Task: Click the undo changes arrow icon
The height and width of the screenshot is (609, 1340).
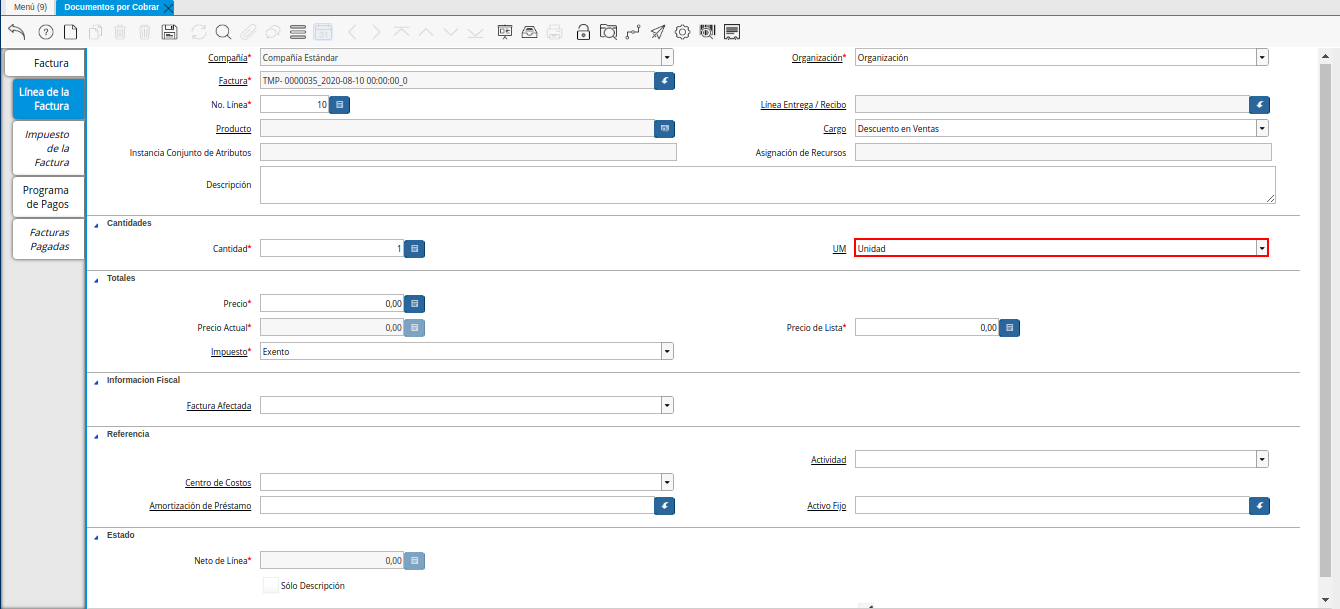Action: coord(16,32)
